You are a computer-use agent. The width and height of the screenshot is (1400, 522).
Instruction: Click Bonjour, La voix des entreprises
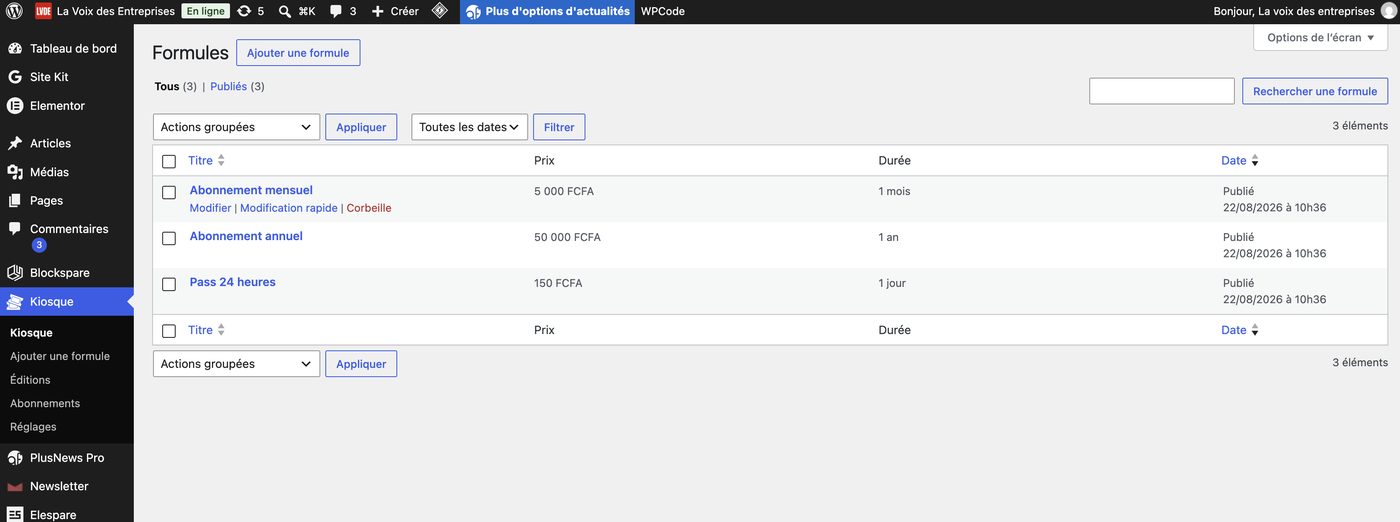(x=1294, y=11)
